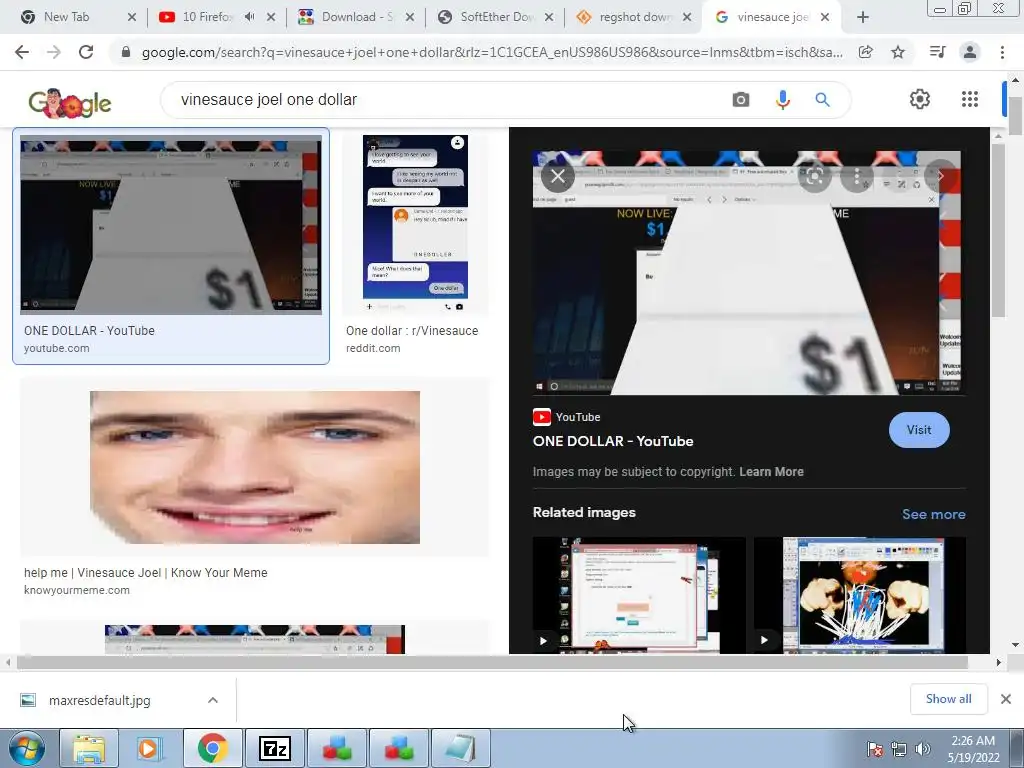This screenshot has height=768, width=1024.
Task: Search by image with the camera icon
Action: pos(741,100)
